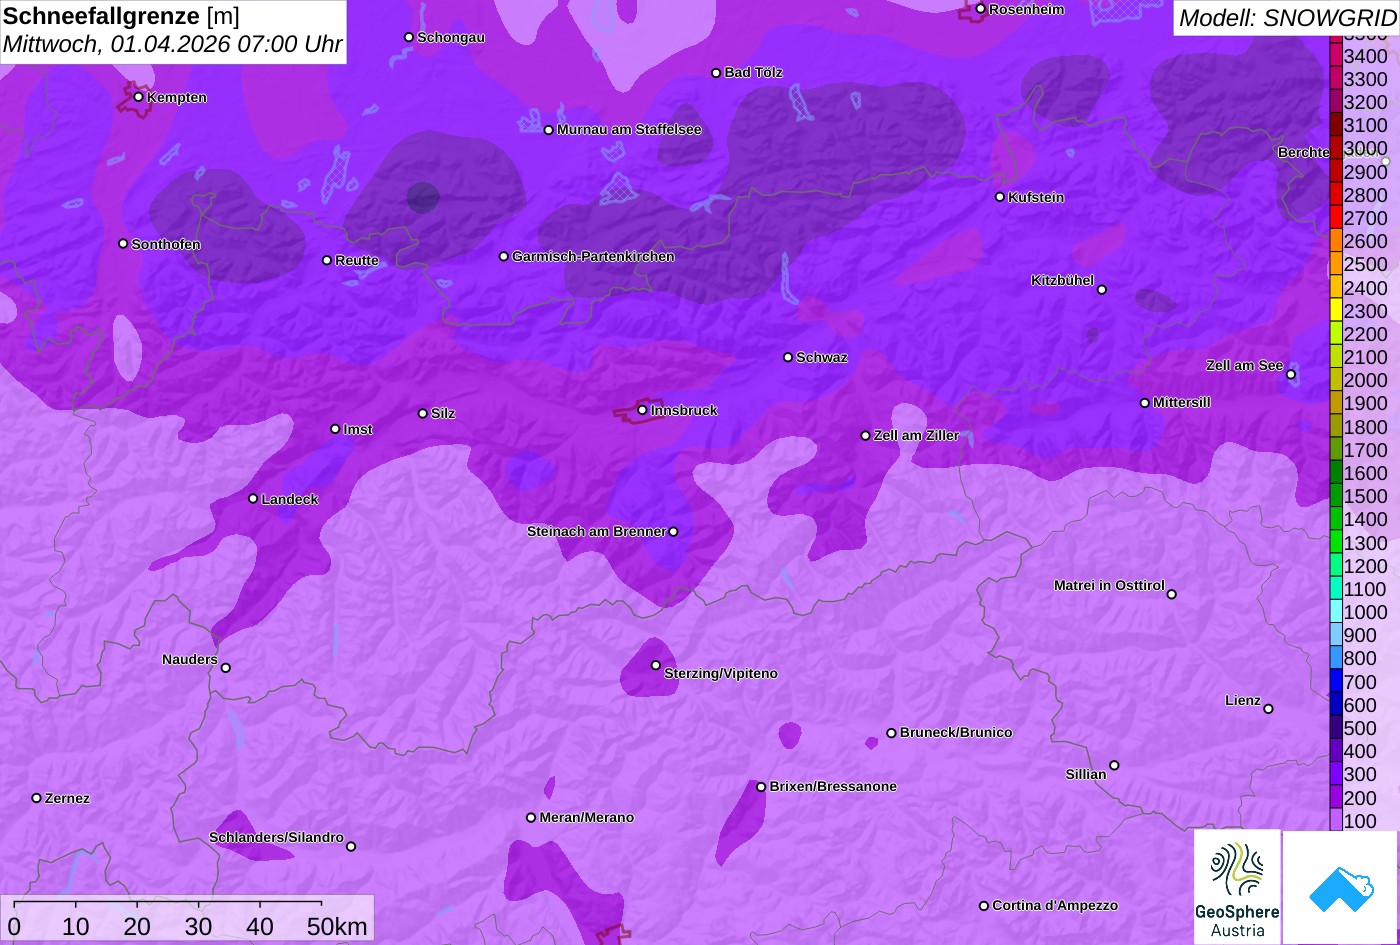Click the 100 m legend color swatch
The image size is (1400, 945).
pos(1336,820)
